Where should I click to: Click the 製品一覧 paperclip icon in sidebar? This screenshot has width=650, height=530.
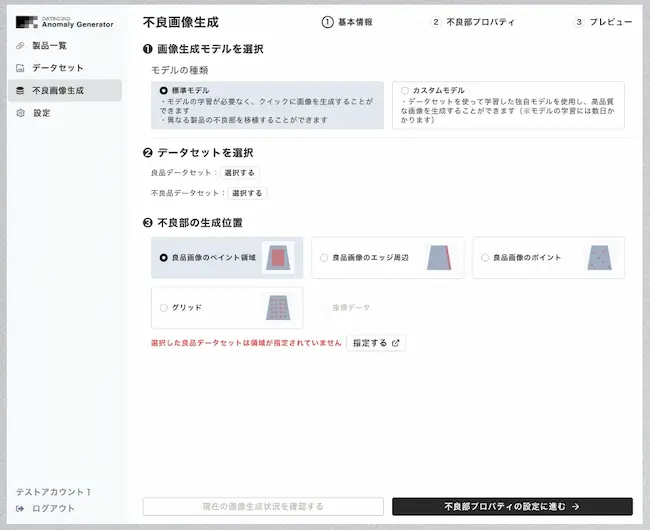coord(22,46)
